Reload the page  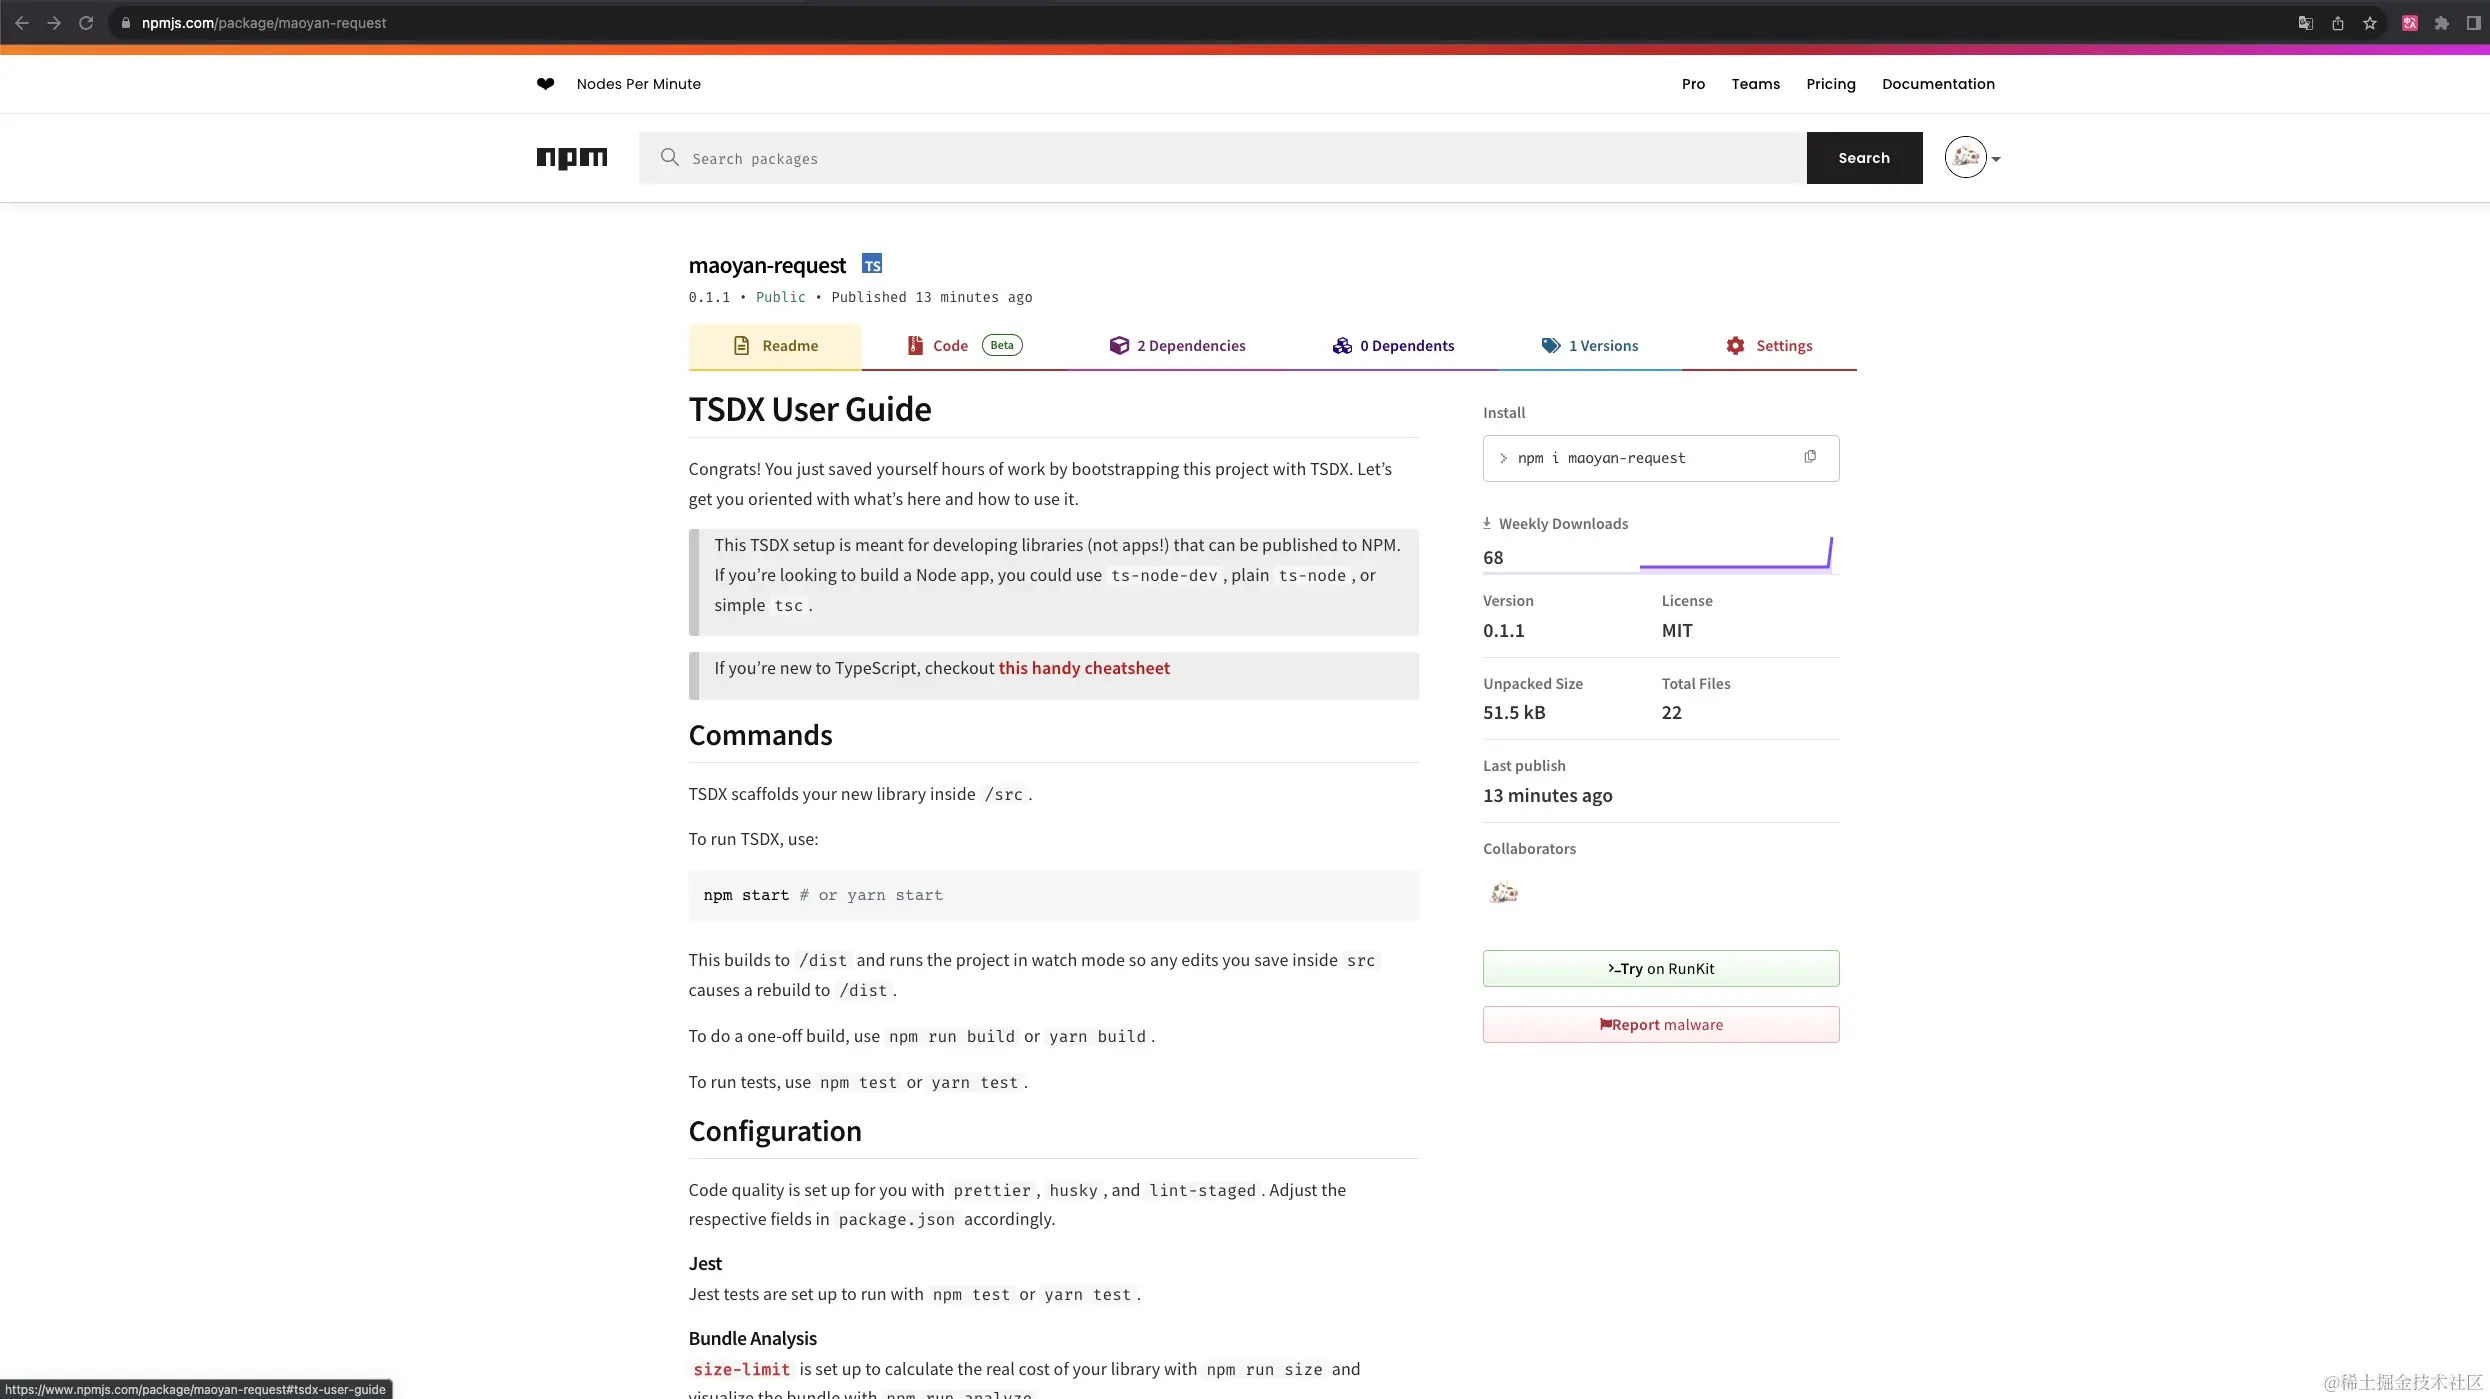coord(86,23)
